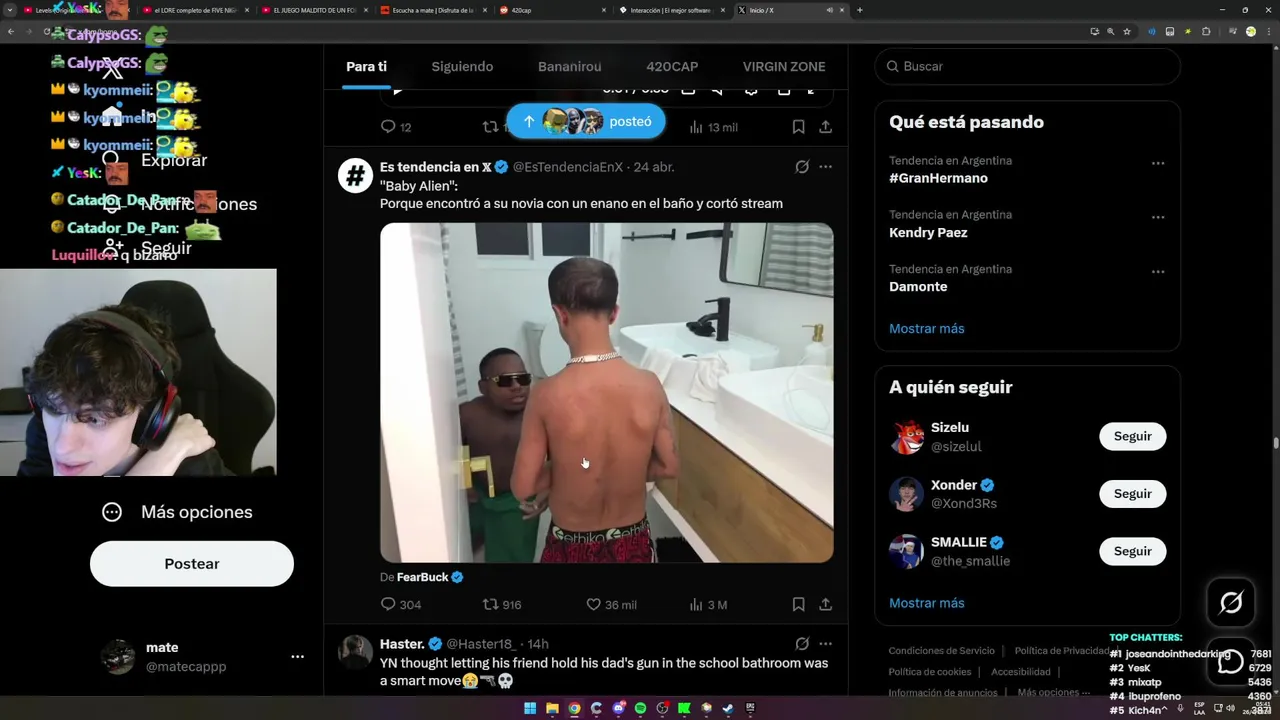The height and width of the screenshot is (720, 1280).
Task: Switch to the Siguiendo feed tab
Action: click(x=462, y=67)
